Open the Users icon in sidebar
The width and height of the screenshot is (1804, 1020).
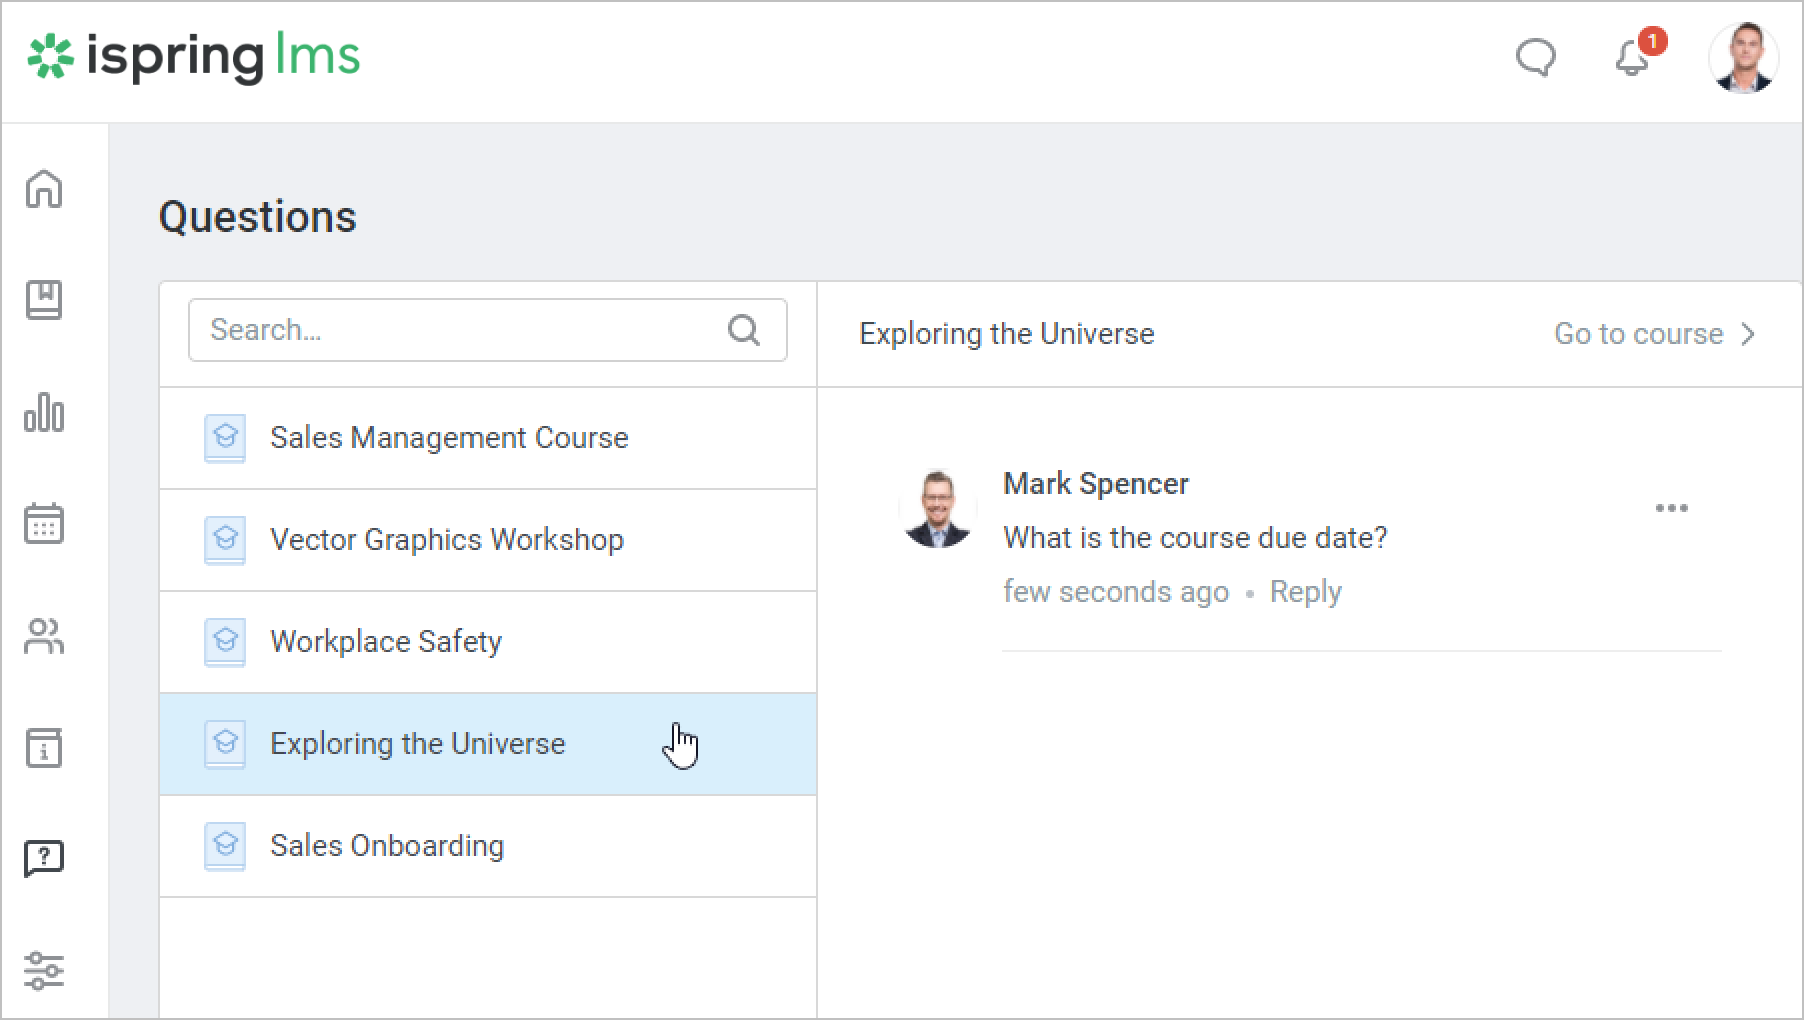point(44,636)
